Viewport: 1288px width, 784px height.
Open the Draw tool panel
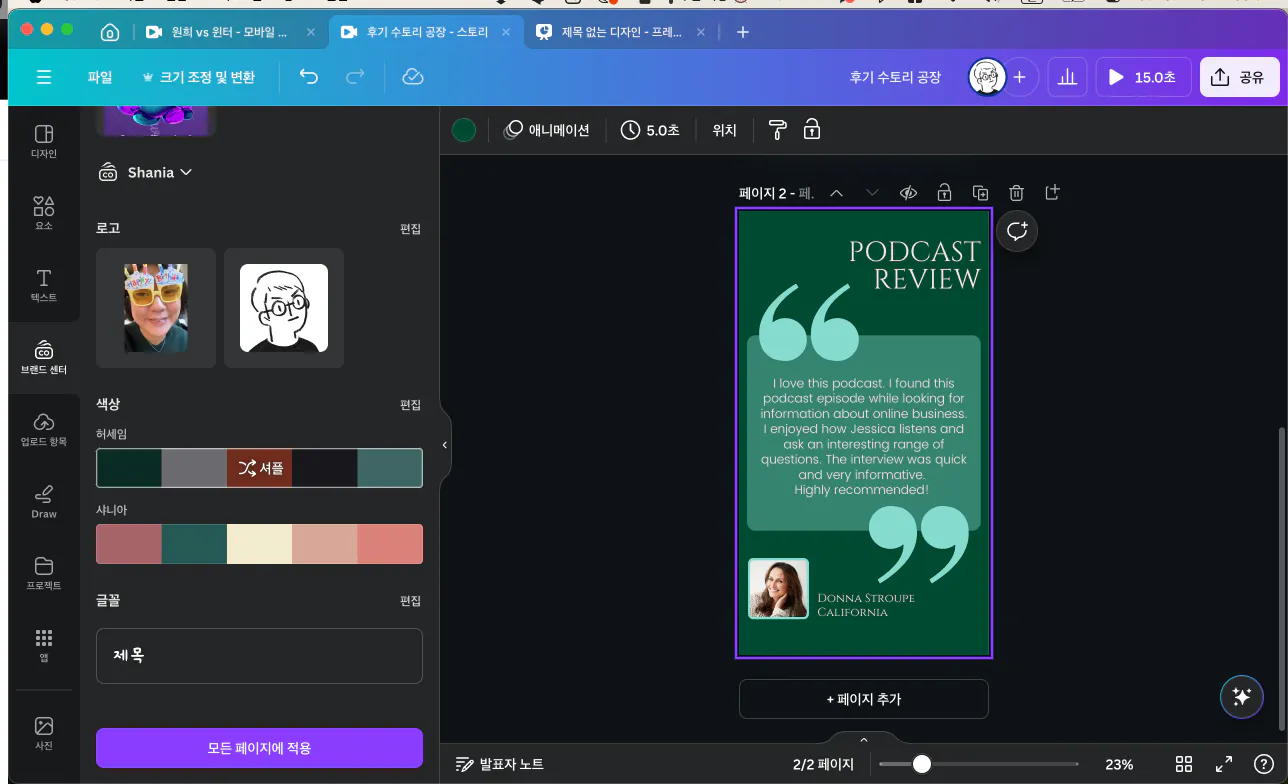tap(44, 501)
